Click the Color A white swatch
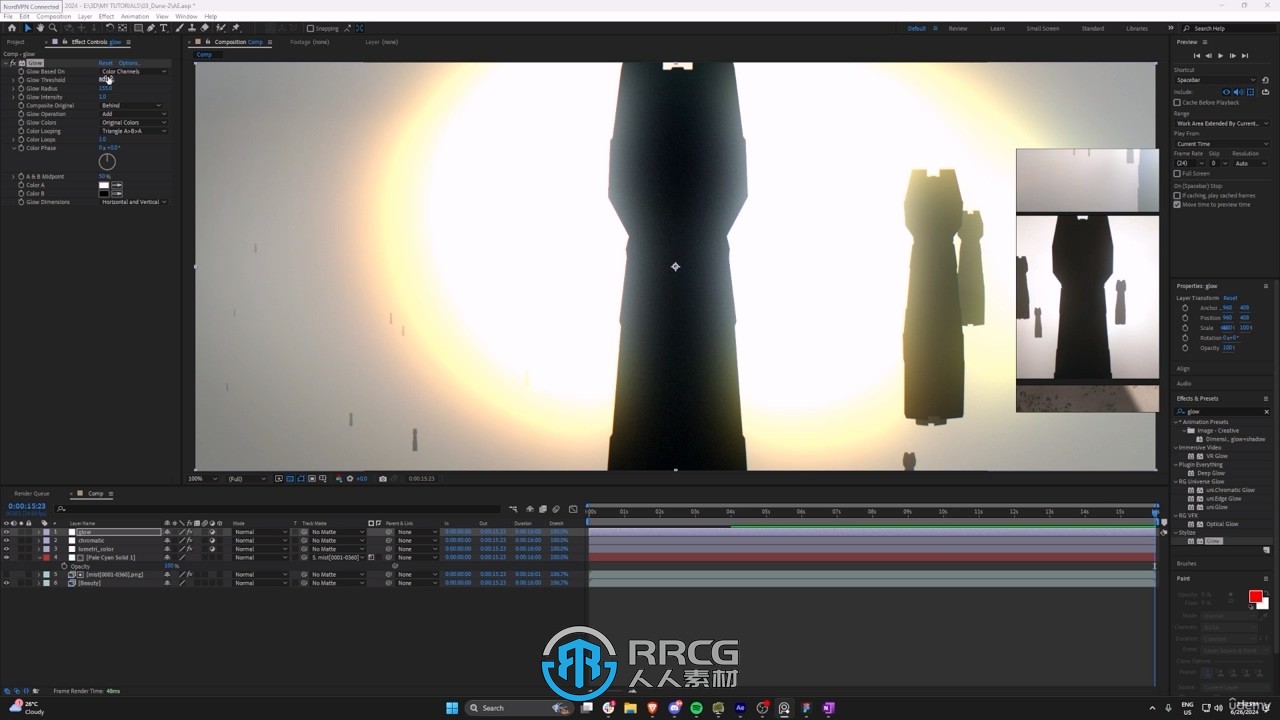This screenshot has height=720, width=1280. pyautogui.click(x=104, y=185)
